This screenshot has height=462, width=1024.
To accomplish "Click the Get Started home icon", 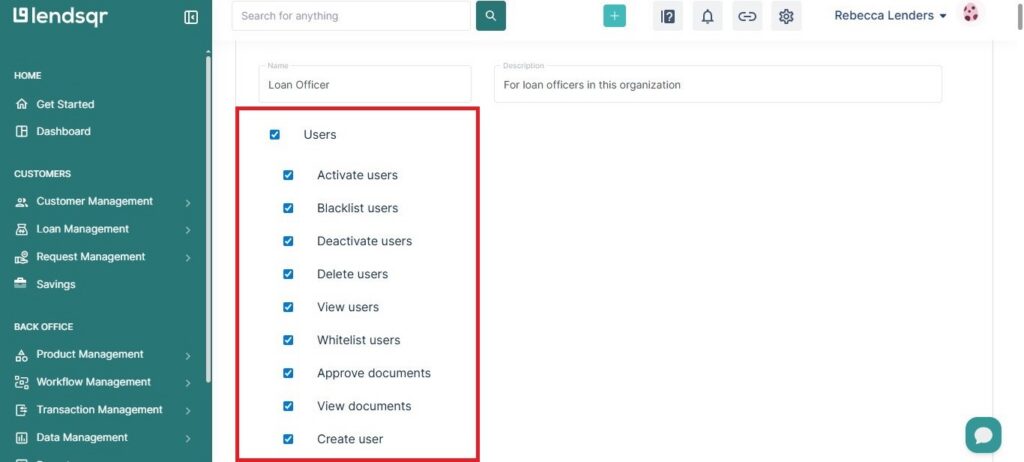I will point(22,104).
